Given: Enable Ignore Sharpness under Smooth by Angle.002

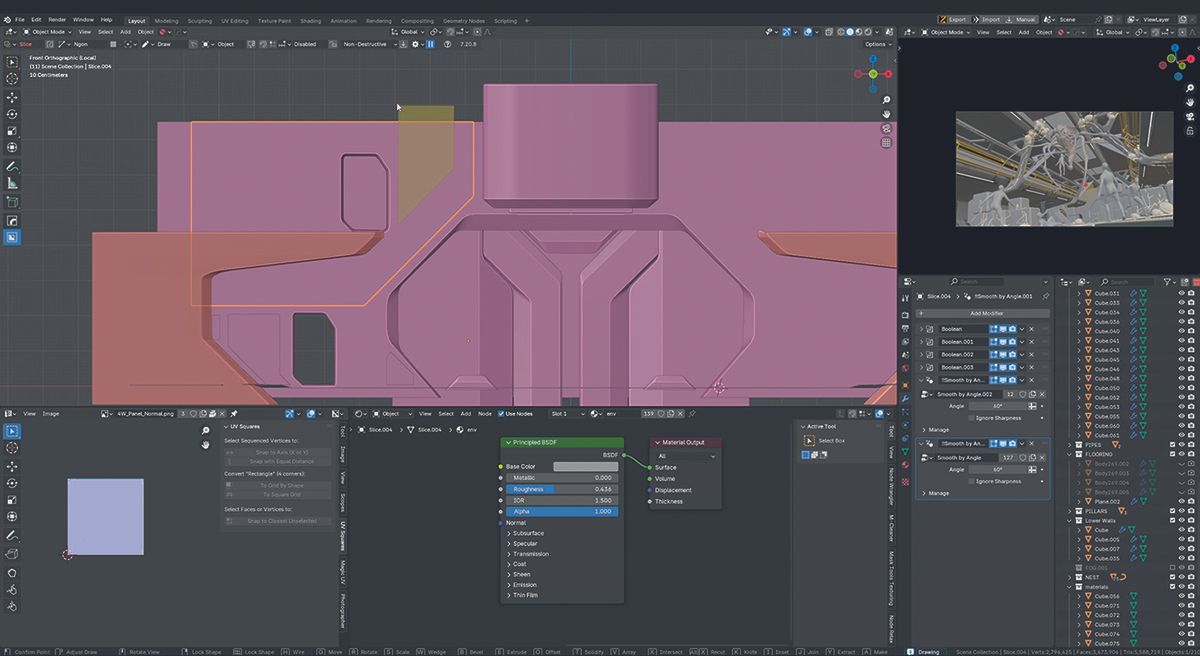Looking at the screenshot, I should tap(971, 417).
